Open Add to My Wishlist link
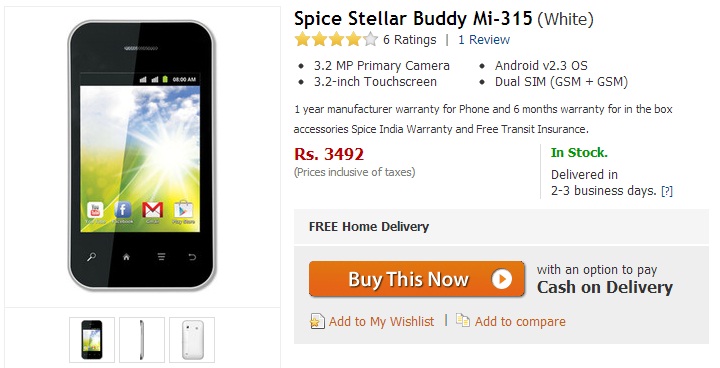 [381, 321]
